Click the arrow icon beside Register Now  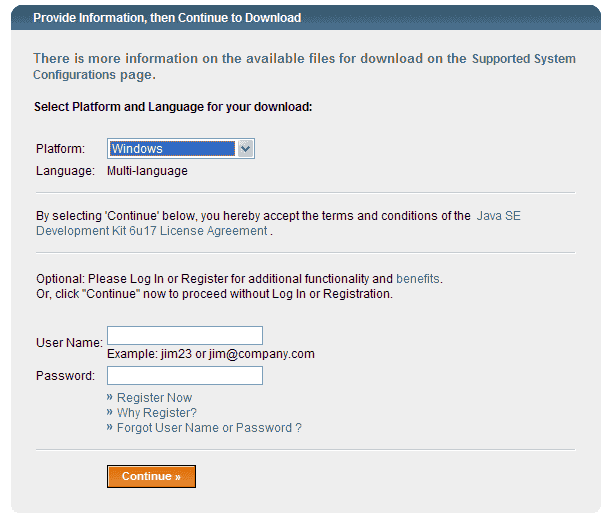pos(110,398)
